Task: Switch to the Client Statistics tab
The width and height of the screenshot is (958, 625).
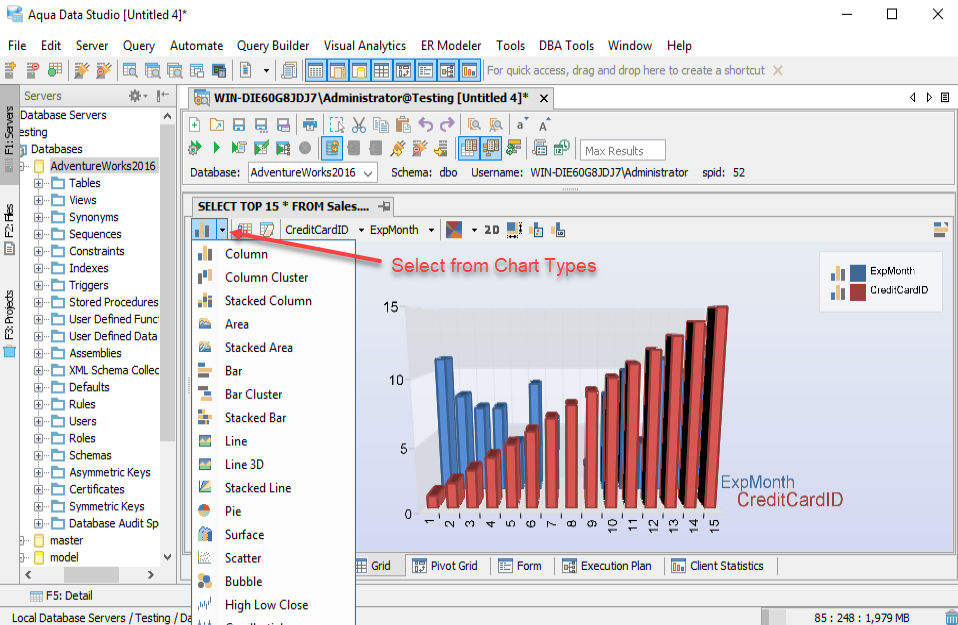Action: click(718, 566)
